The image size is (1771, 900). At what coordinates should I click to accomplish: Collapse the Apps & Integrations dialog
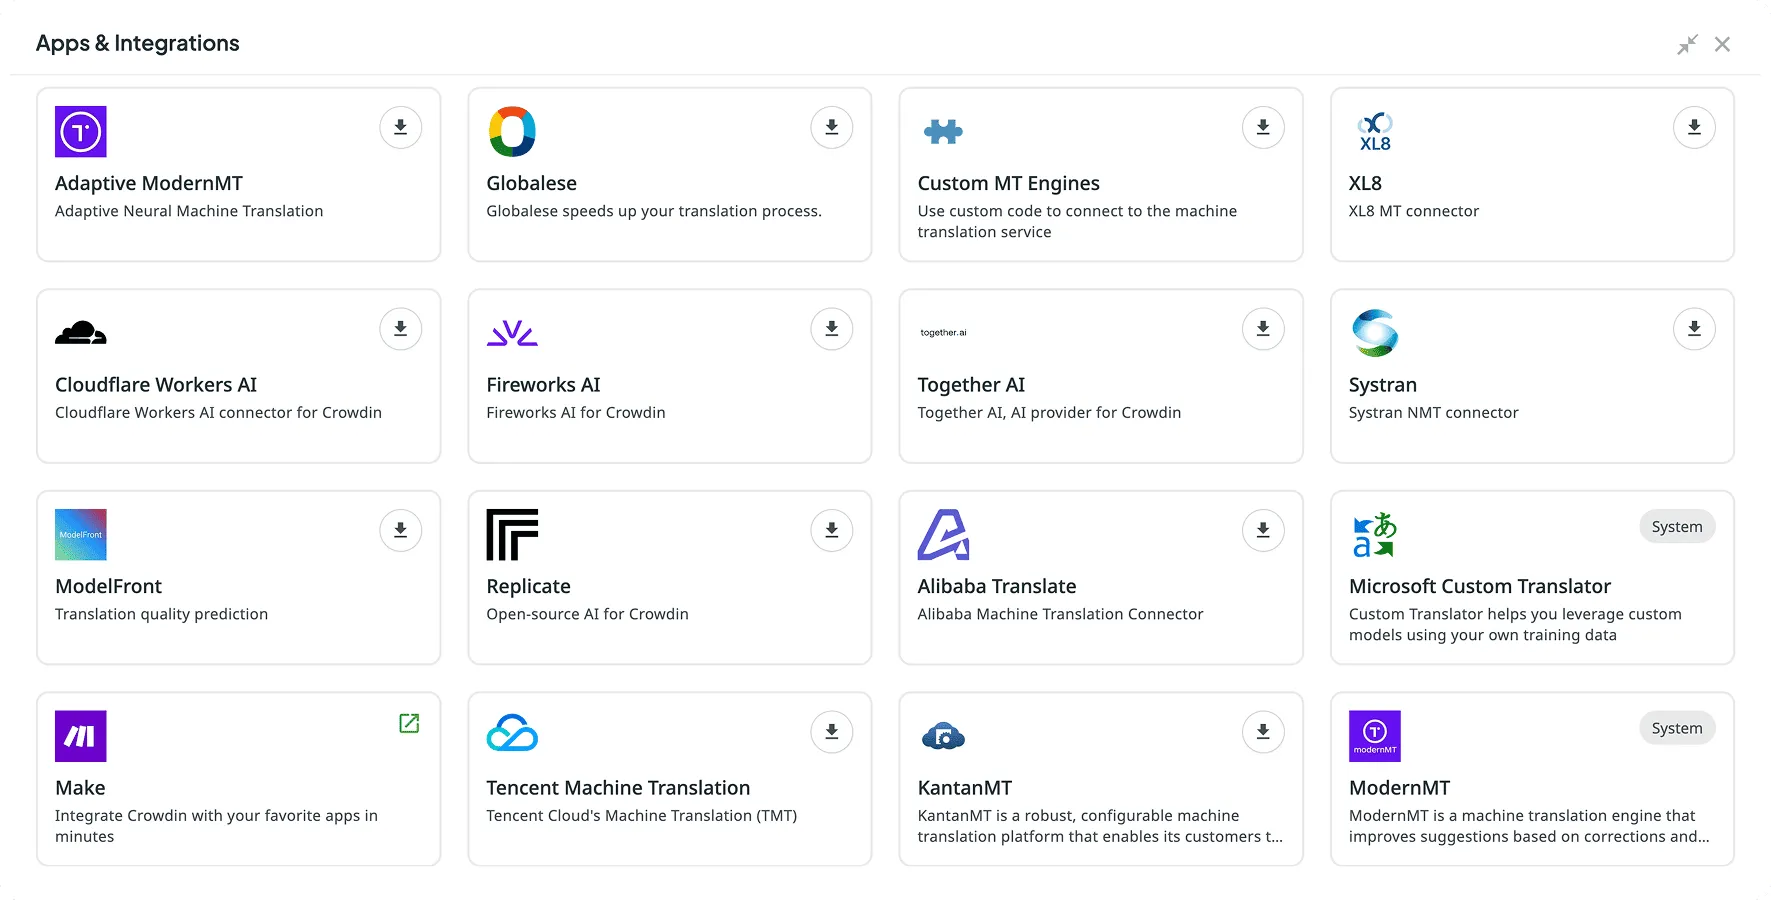pos(1687,43)
